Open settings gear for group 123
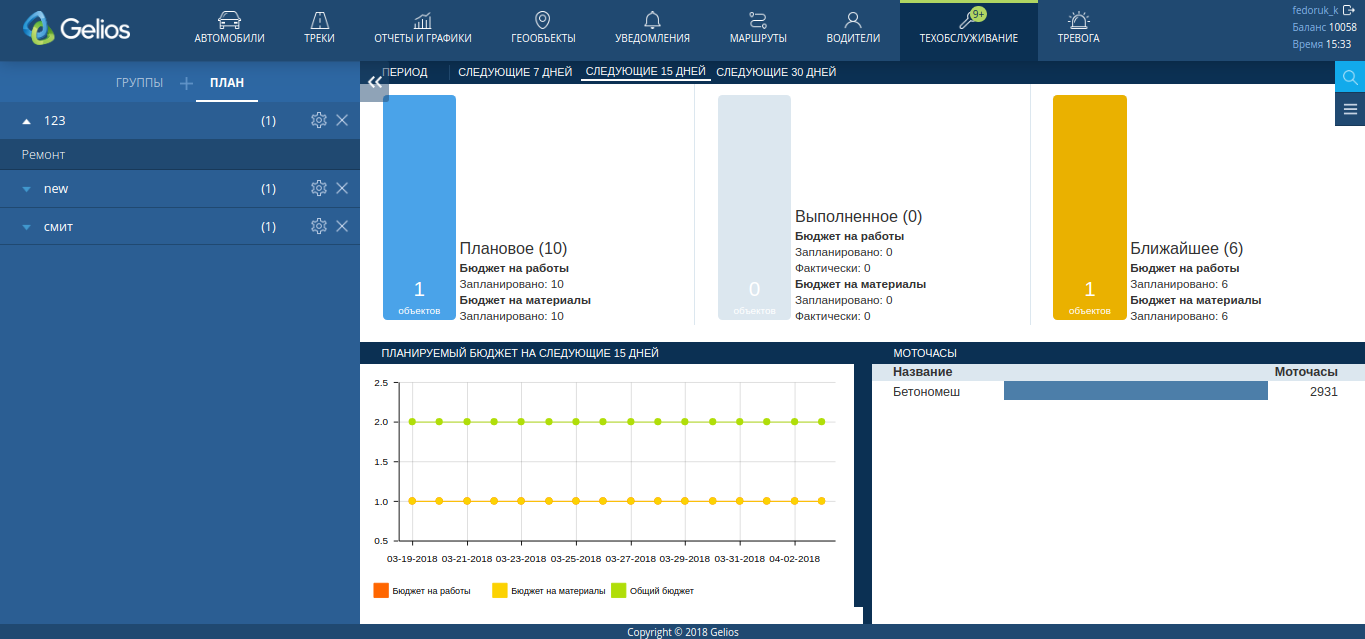 tap(319, 120)
